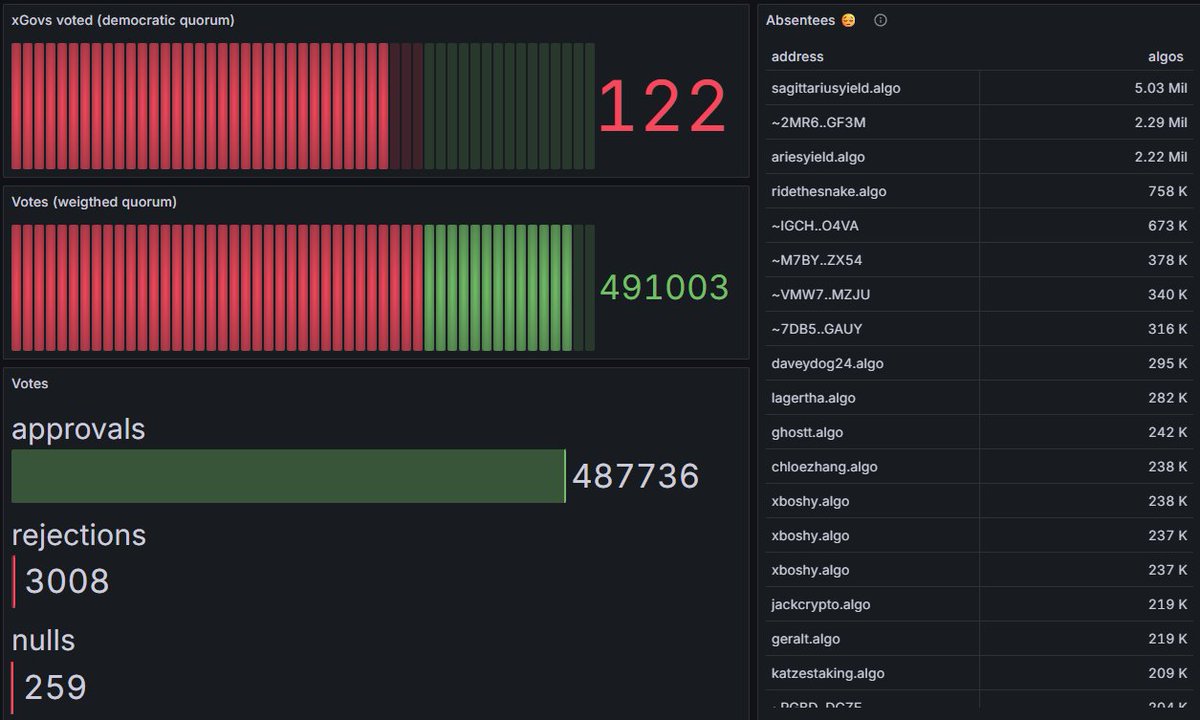This screenshot has height=720, width=1200.
Task: Select the 2.29 Mil algos cell
Action: click(x=1087, y=122)
